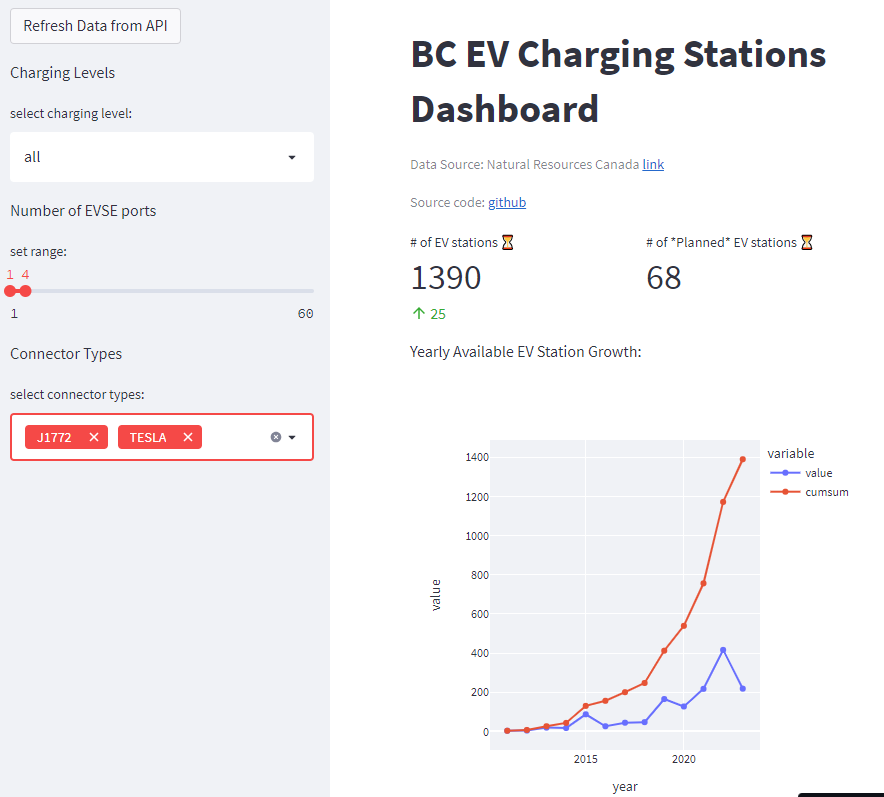This screenshot has height=797, width=884.
Task: Click the hourglass icon beside "# of *Planned* EV stations"
Action: tap(808, 241)
